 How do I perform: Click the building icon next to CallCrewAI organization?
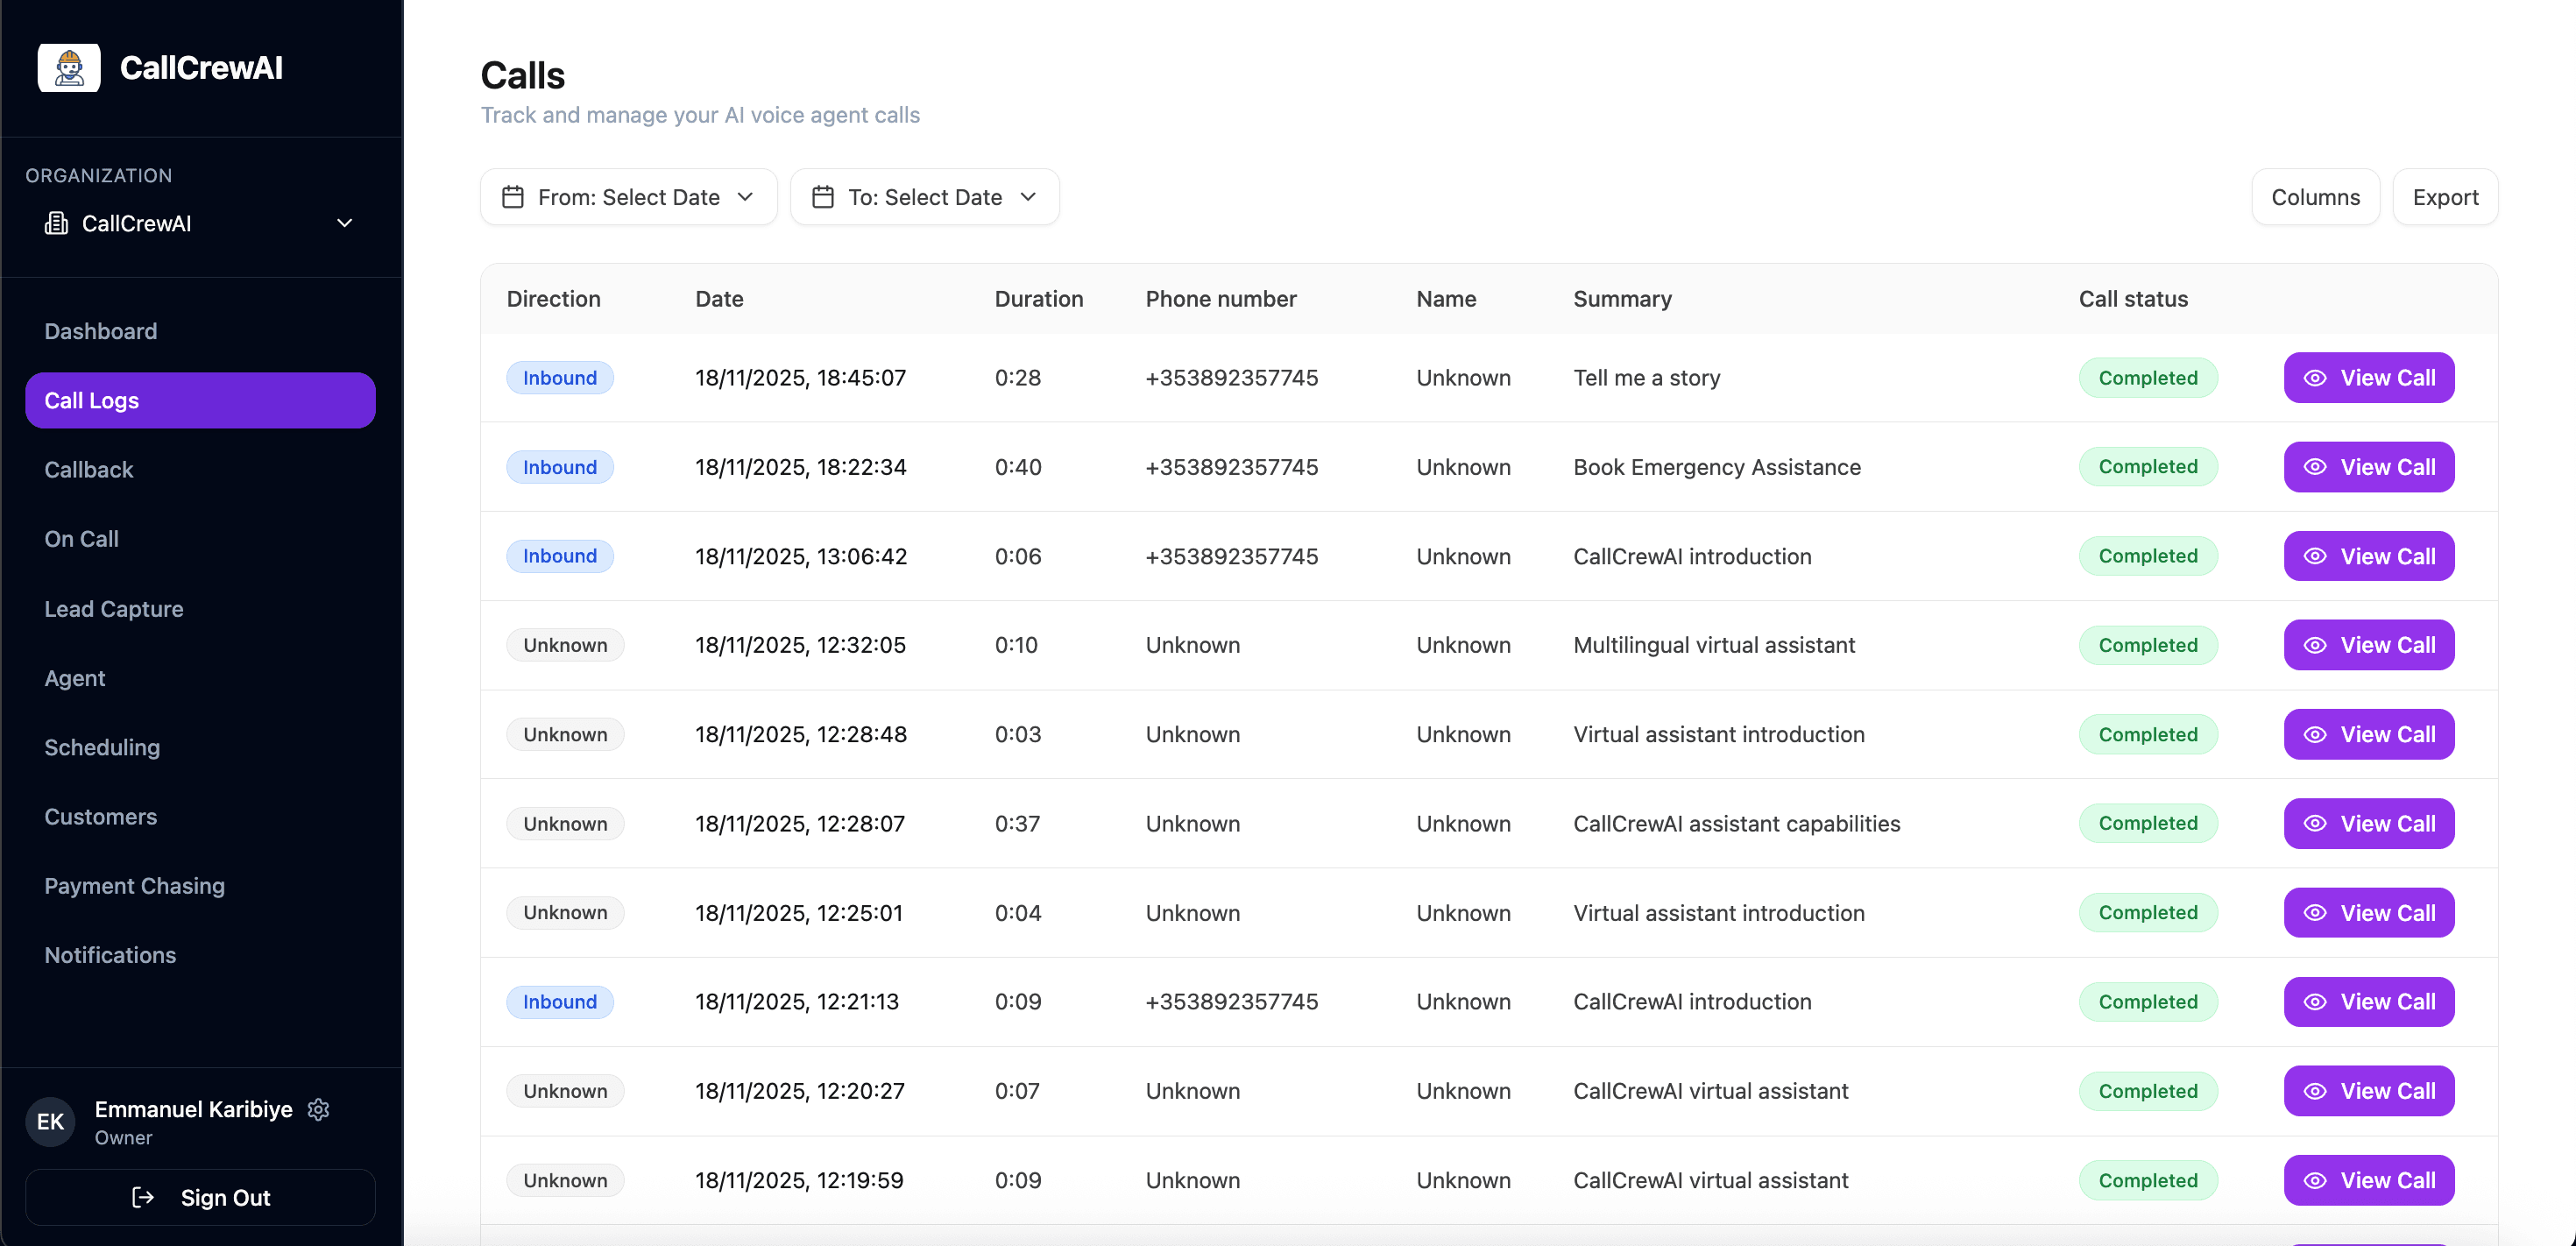56,223
